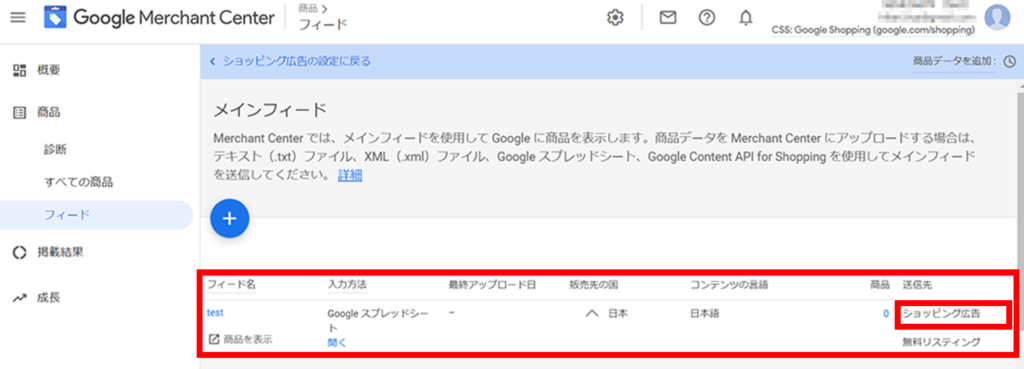Viewport: 1024px width, 369px height.
Task: Open the user account avatar
Action: (x=997, y=18)
